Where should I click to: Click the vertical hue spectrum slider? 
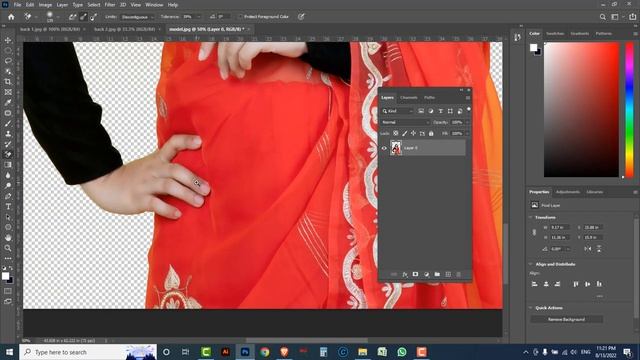point(629,110)
